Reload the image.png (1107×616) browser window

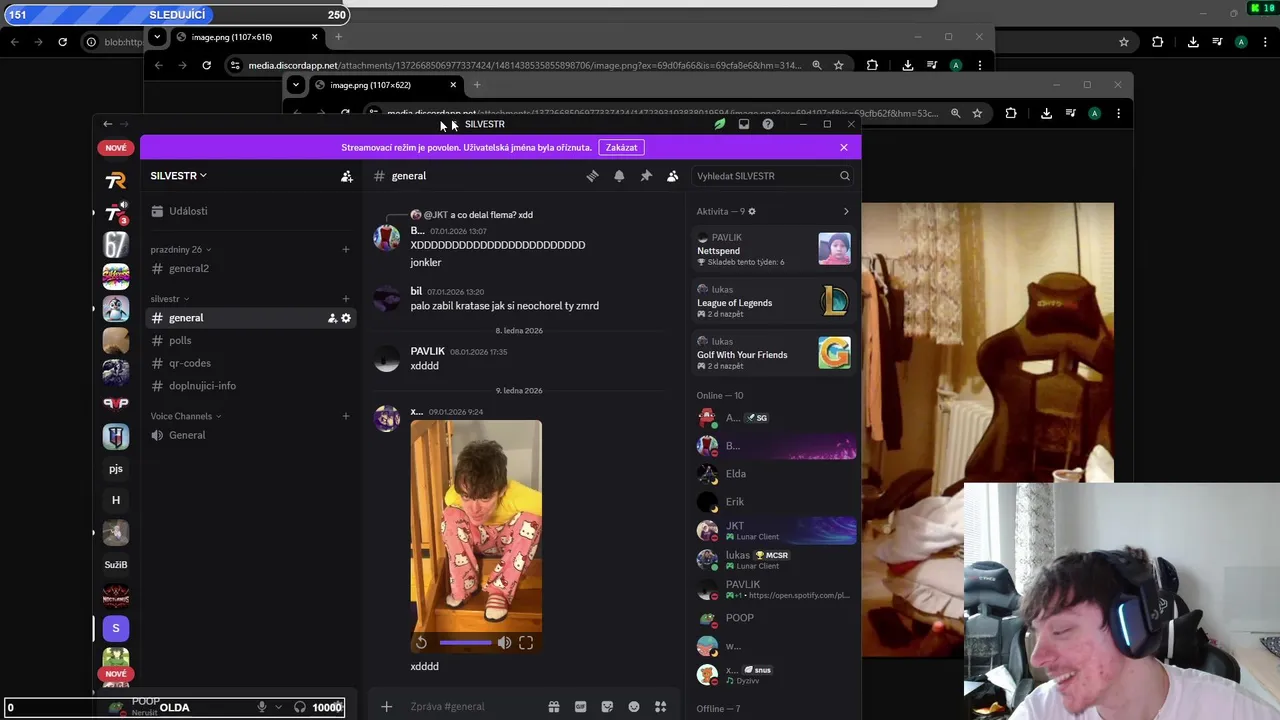click(206, 65)
